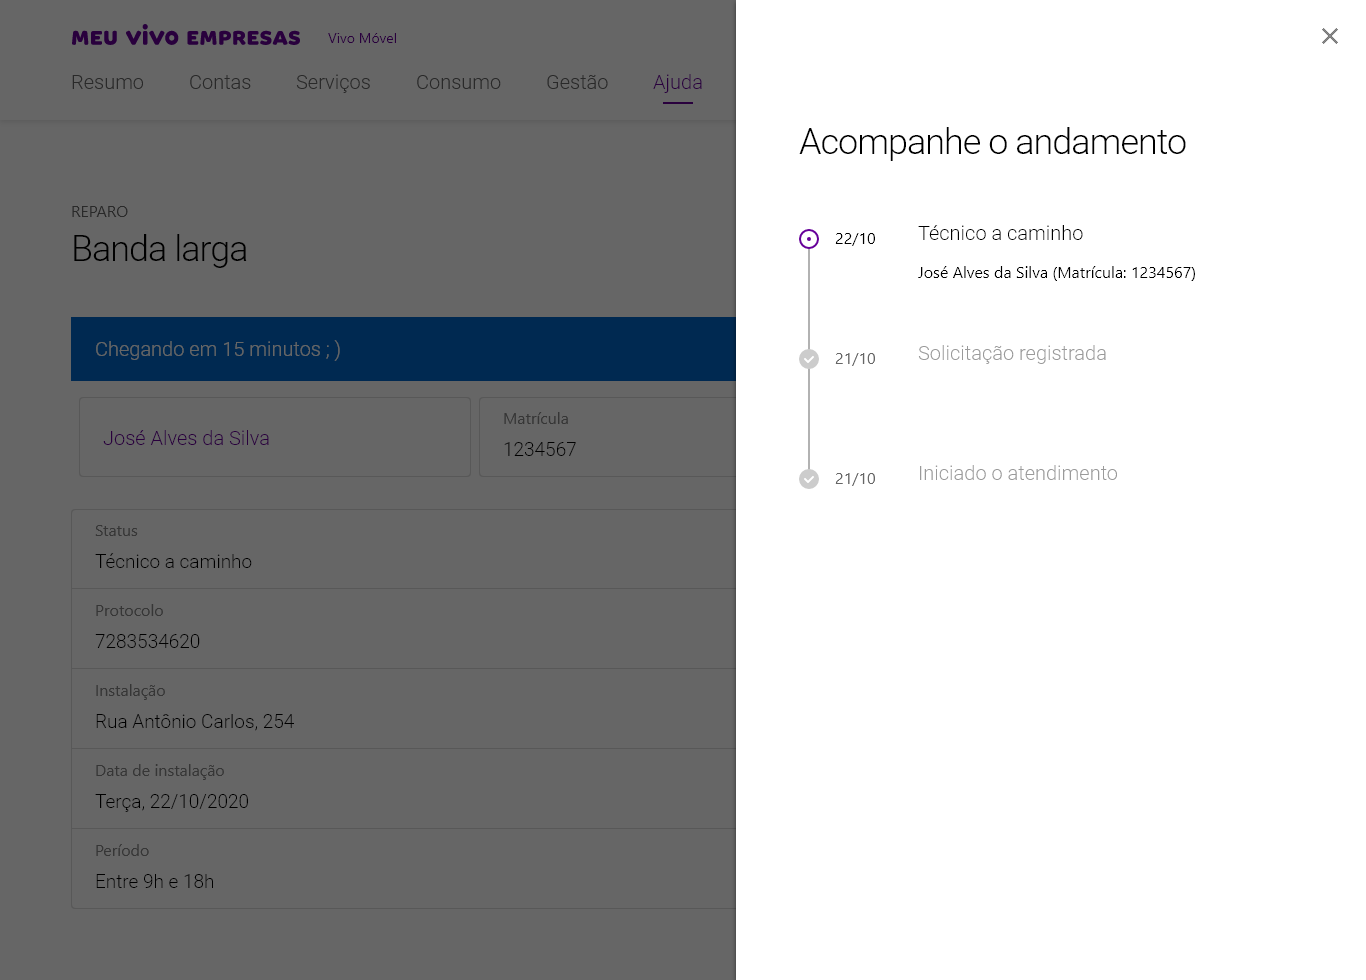Click the Protocolo number 7283534620
The height and width of the screenshot is (980, 1366).
click(x=148, y=641)
